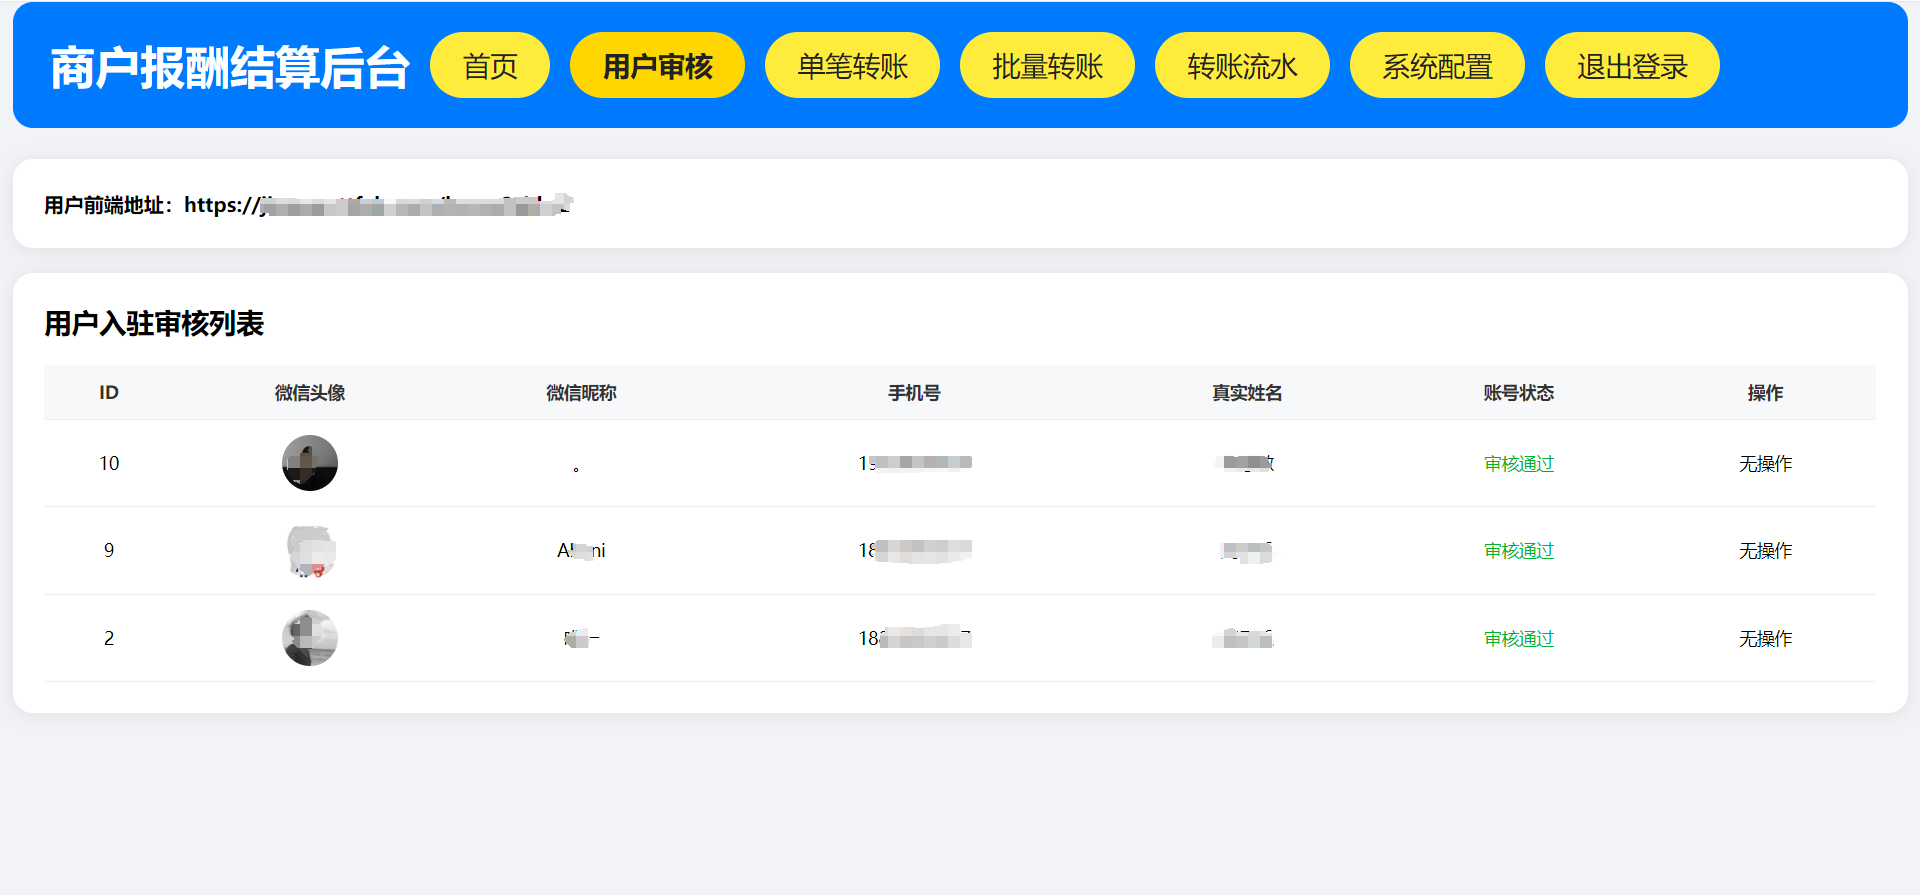Select the 用户审核 navigation tab
Image resolution: width=1920 pixels, height=895 pixels.
click(x=657, y=65)
